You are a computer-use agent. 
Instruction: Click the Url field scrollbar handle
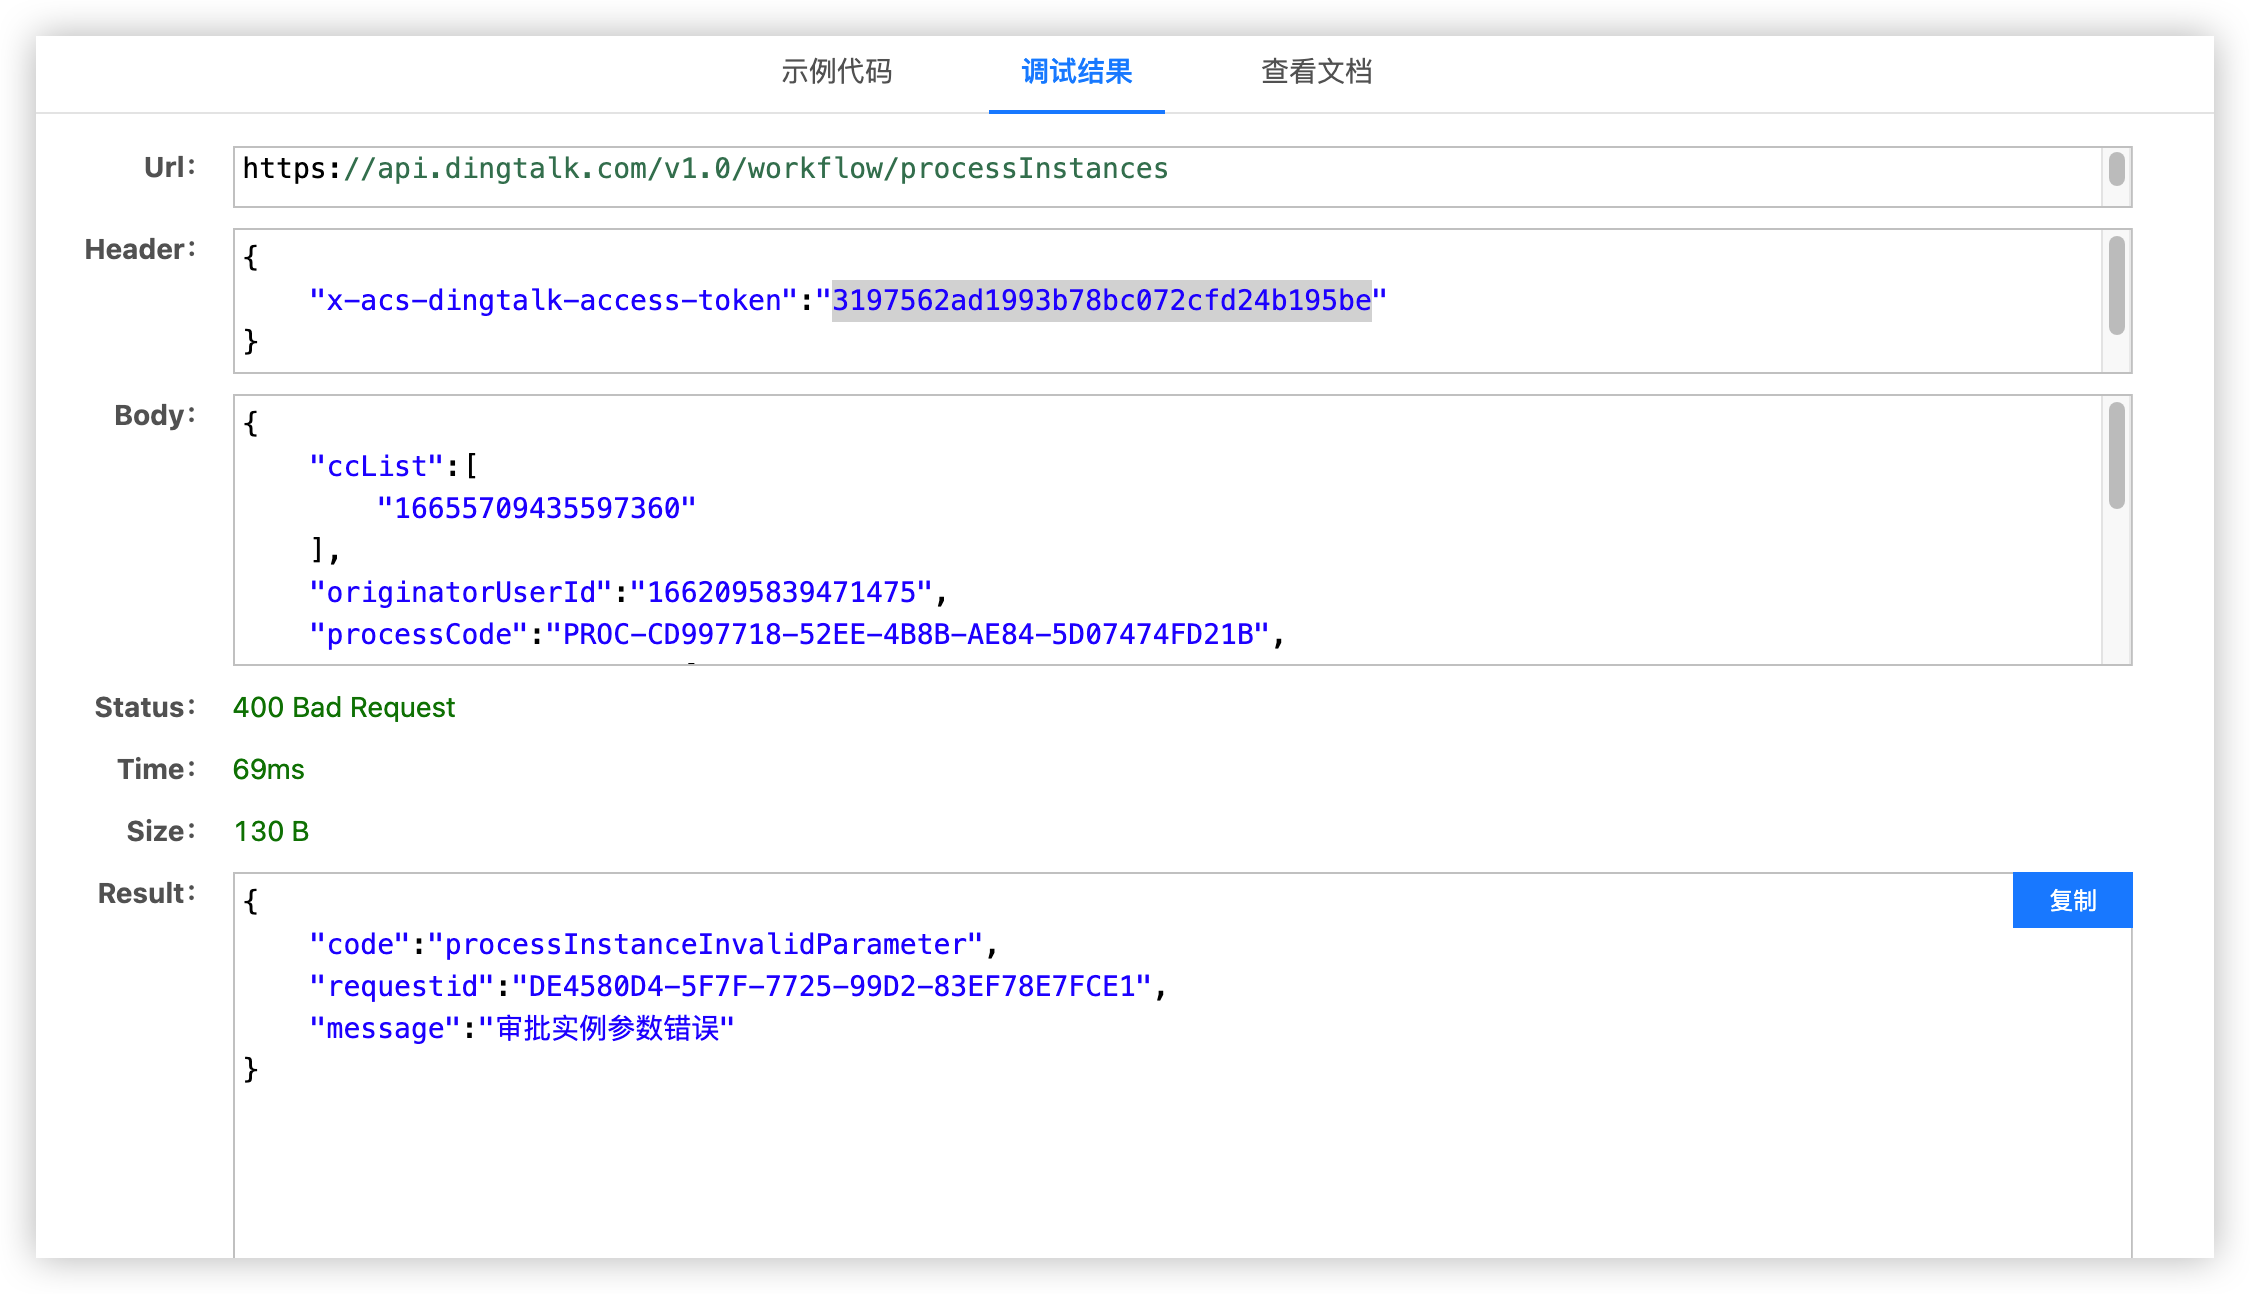(x=2116, y=169)
